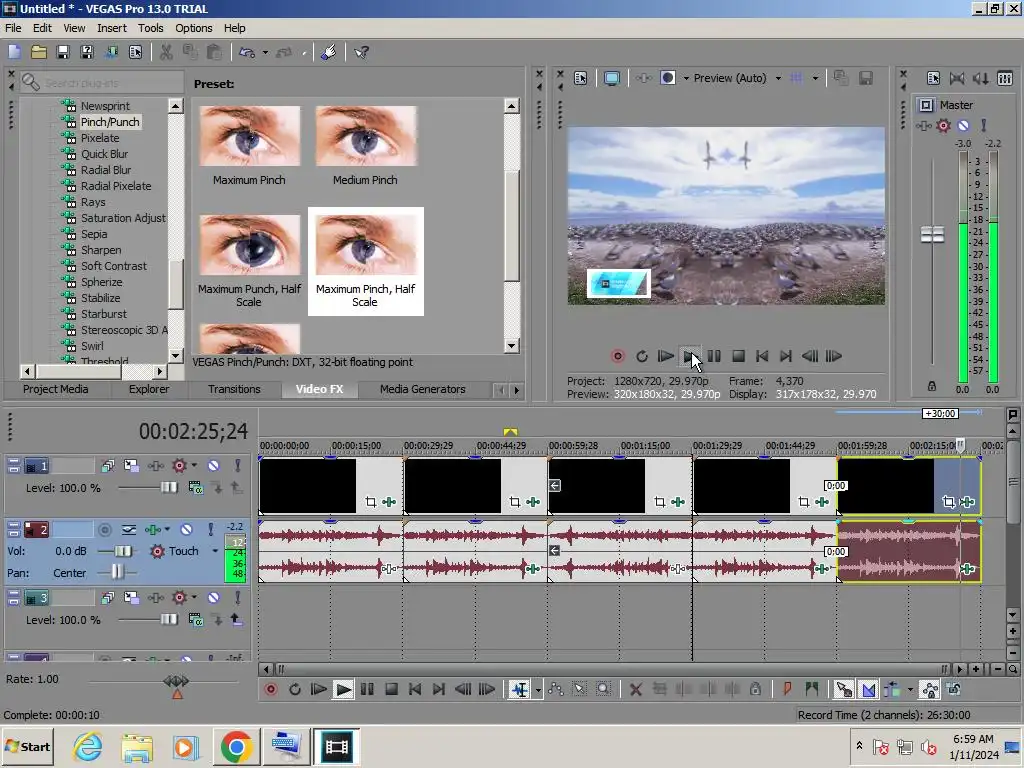Open the project Properties icon in toolbar
This screenshot has width=1024, height=768.
tap(135, 52)
